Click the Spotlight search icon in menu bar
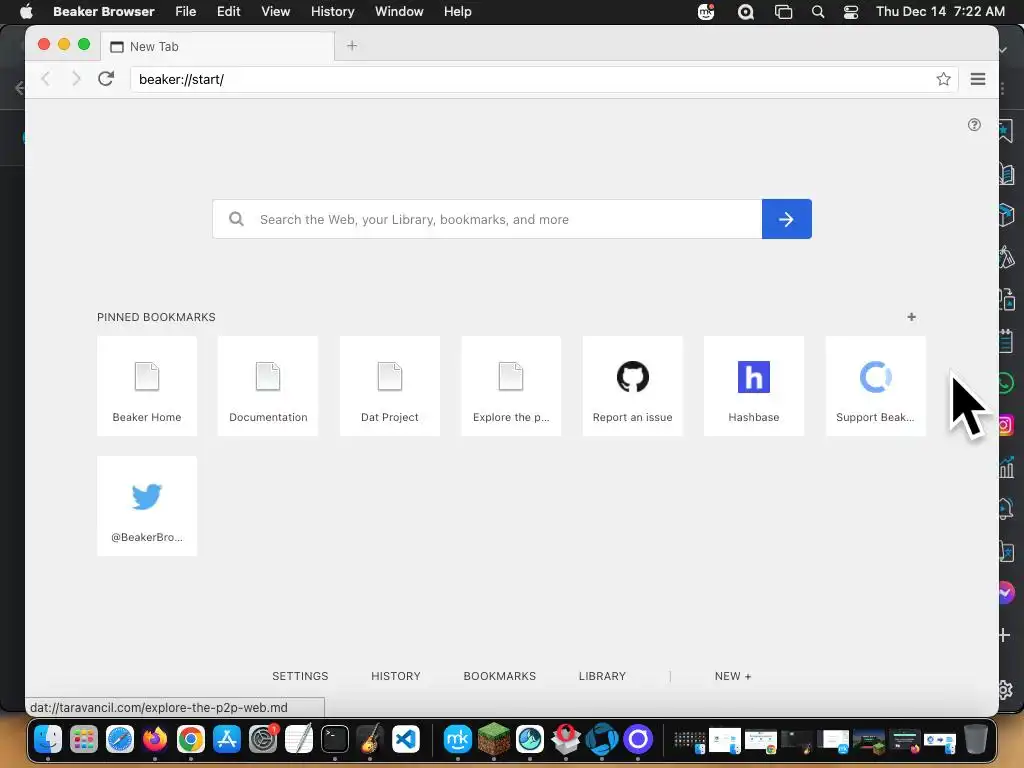The width and height of the screenshot is (1024, 768). (818, 12)
